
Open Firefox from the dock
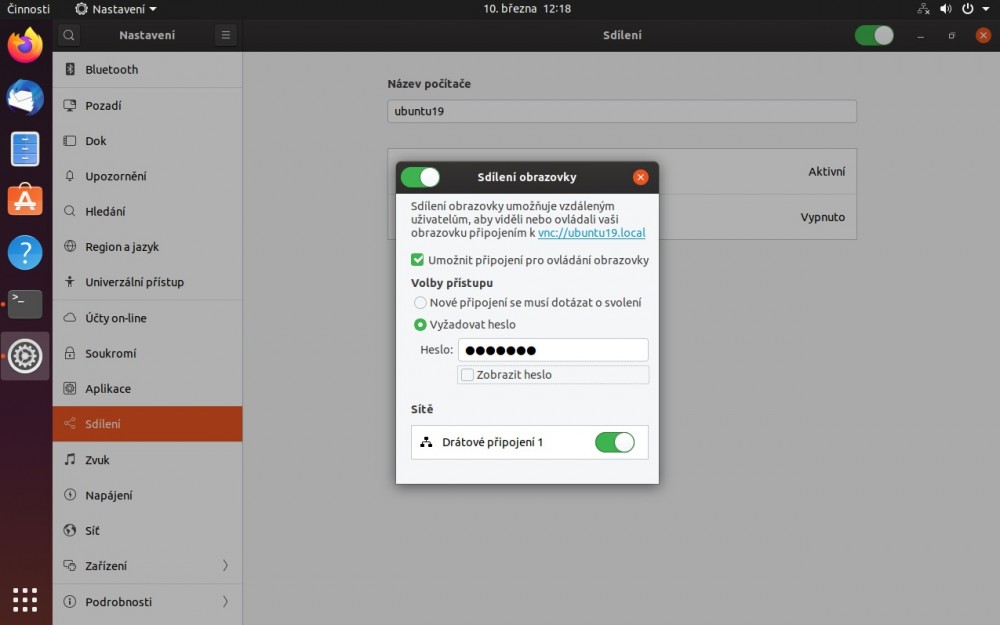tap(25, 46)
